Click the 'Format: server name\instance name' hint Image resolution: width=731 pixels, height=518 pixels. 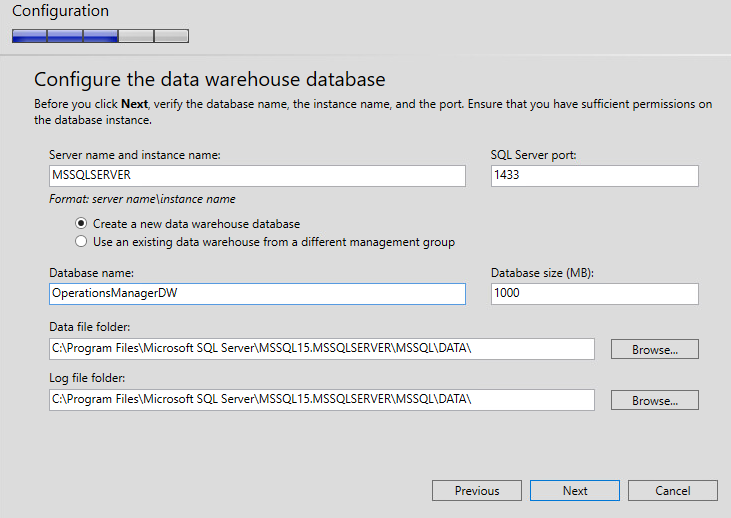click(142, 199)
